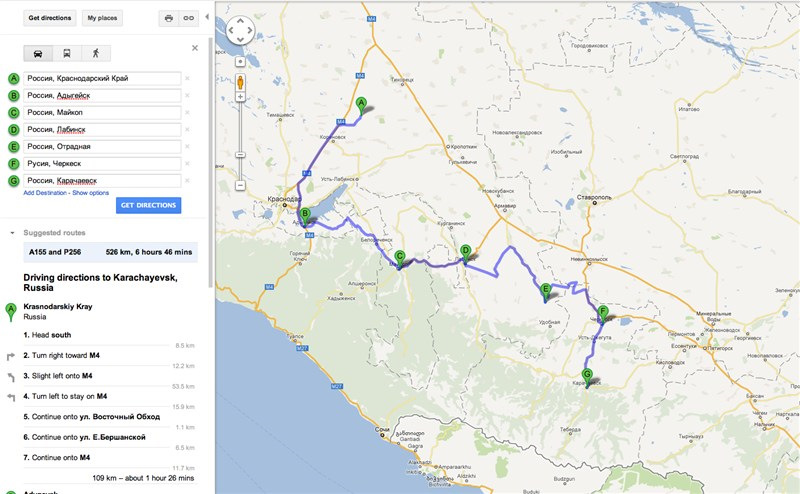800x494 pixels.
Task: Remove destination C Майкоп with its X
Action: pos(187,113)
